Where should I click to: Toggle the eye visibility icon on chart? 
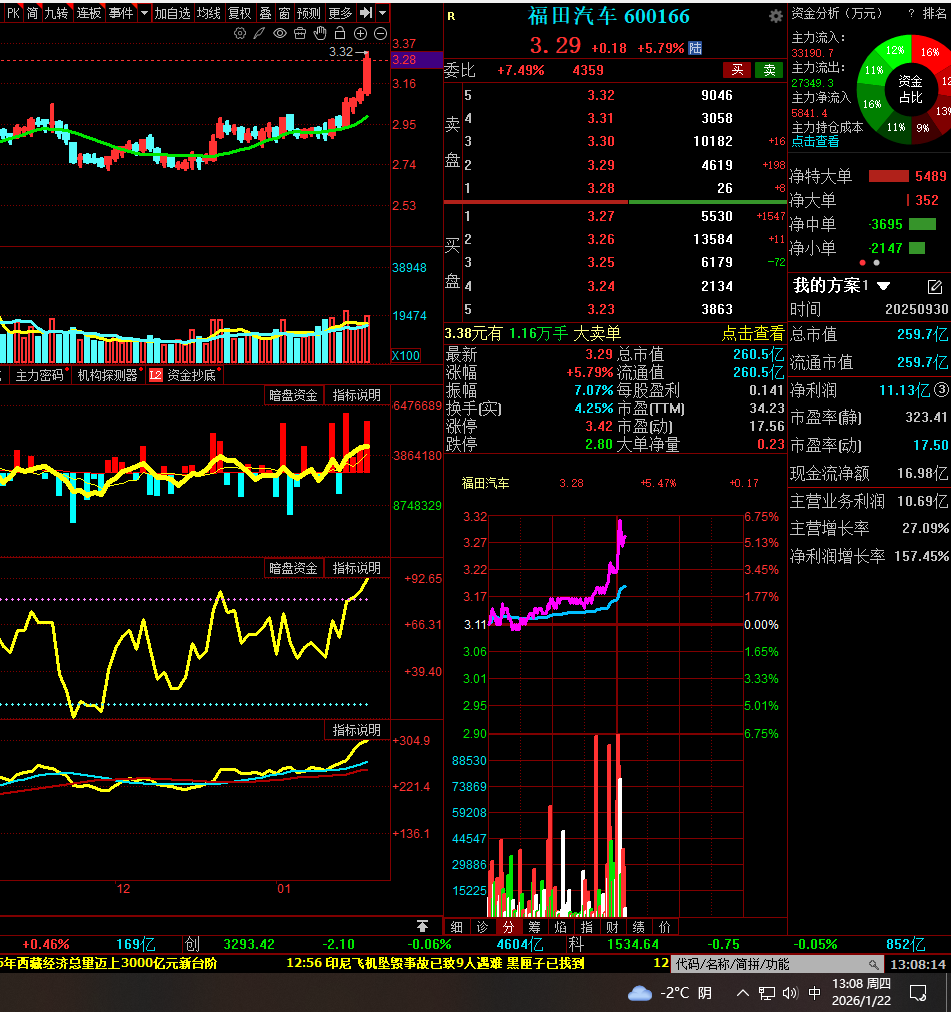click(280, 34)
